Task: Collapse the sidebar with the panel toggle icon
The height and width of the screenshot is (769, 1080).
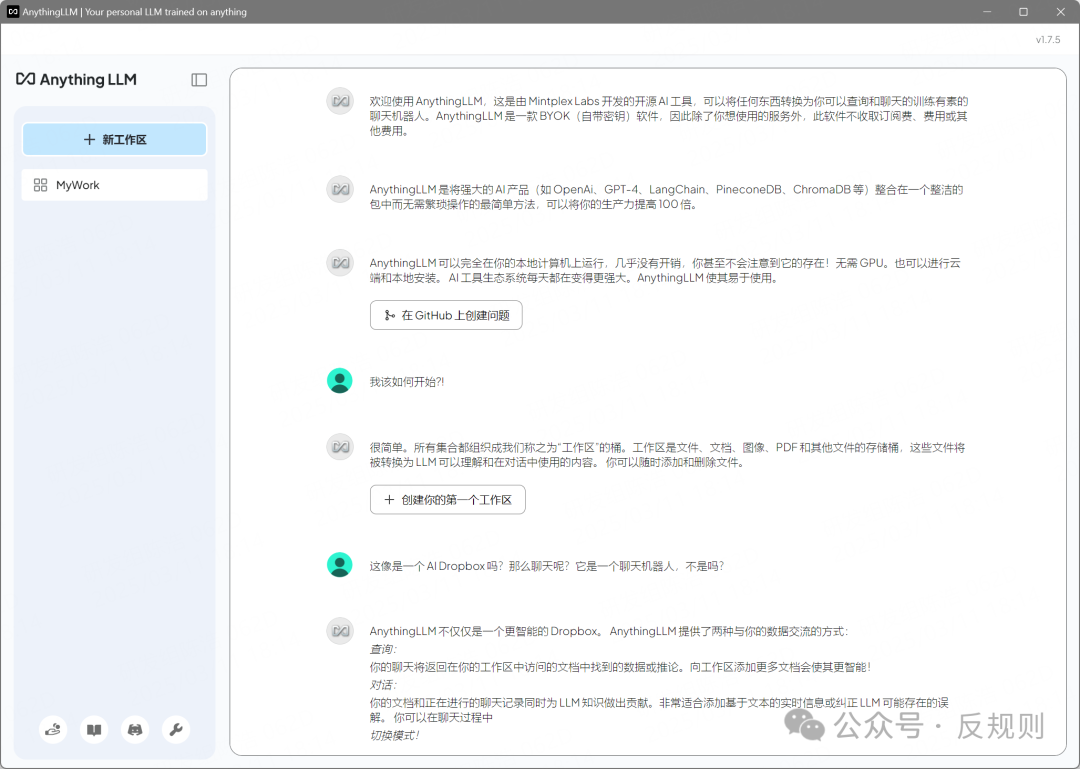Action: click(x=199, y=80)
